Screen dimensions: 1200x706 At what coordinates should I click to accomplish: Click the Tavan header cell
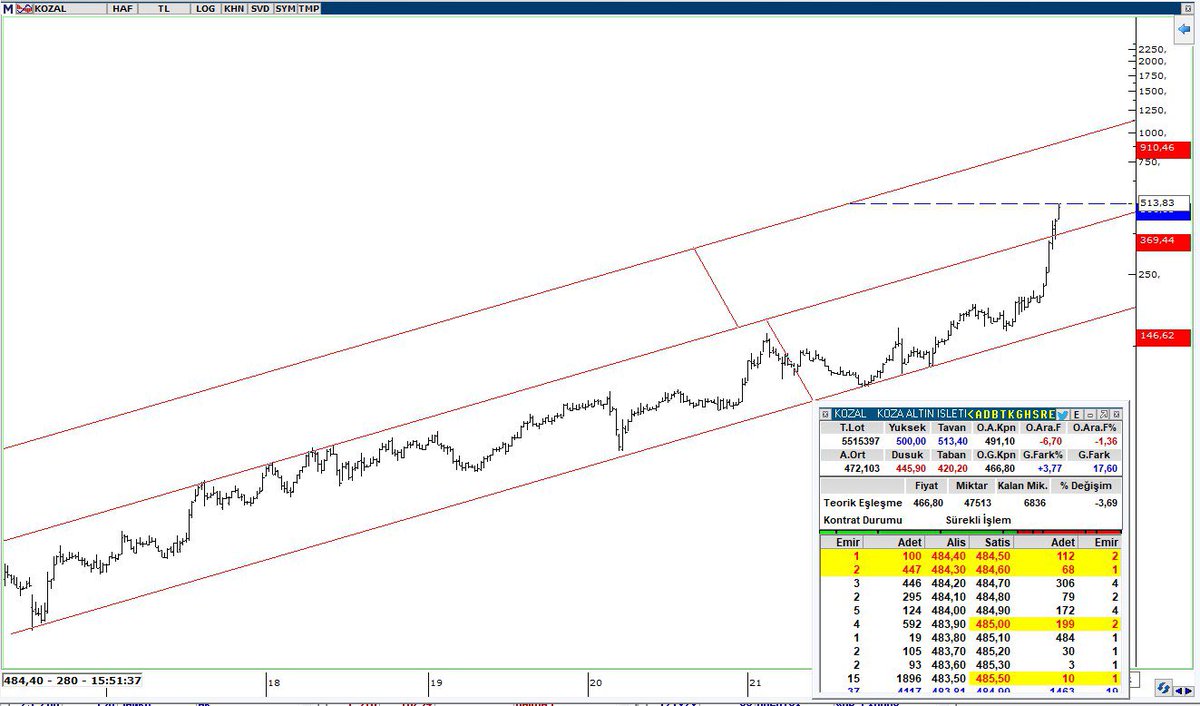click(x=952, y=427)
